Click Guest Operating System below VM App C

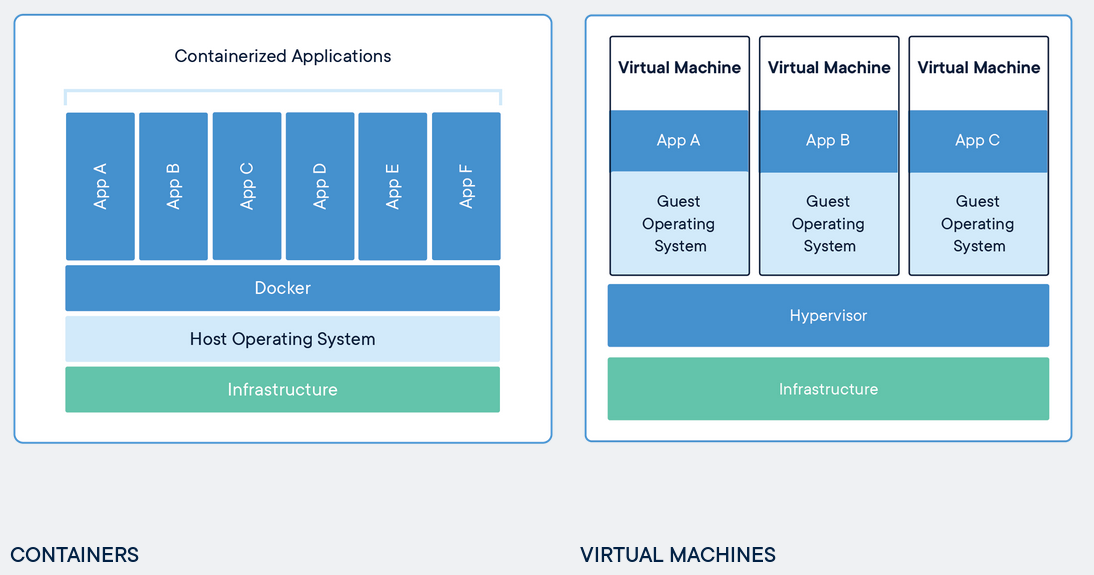[978, 224]
